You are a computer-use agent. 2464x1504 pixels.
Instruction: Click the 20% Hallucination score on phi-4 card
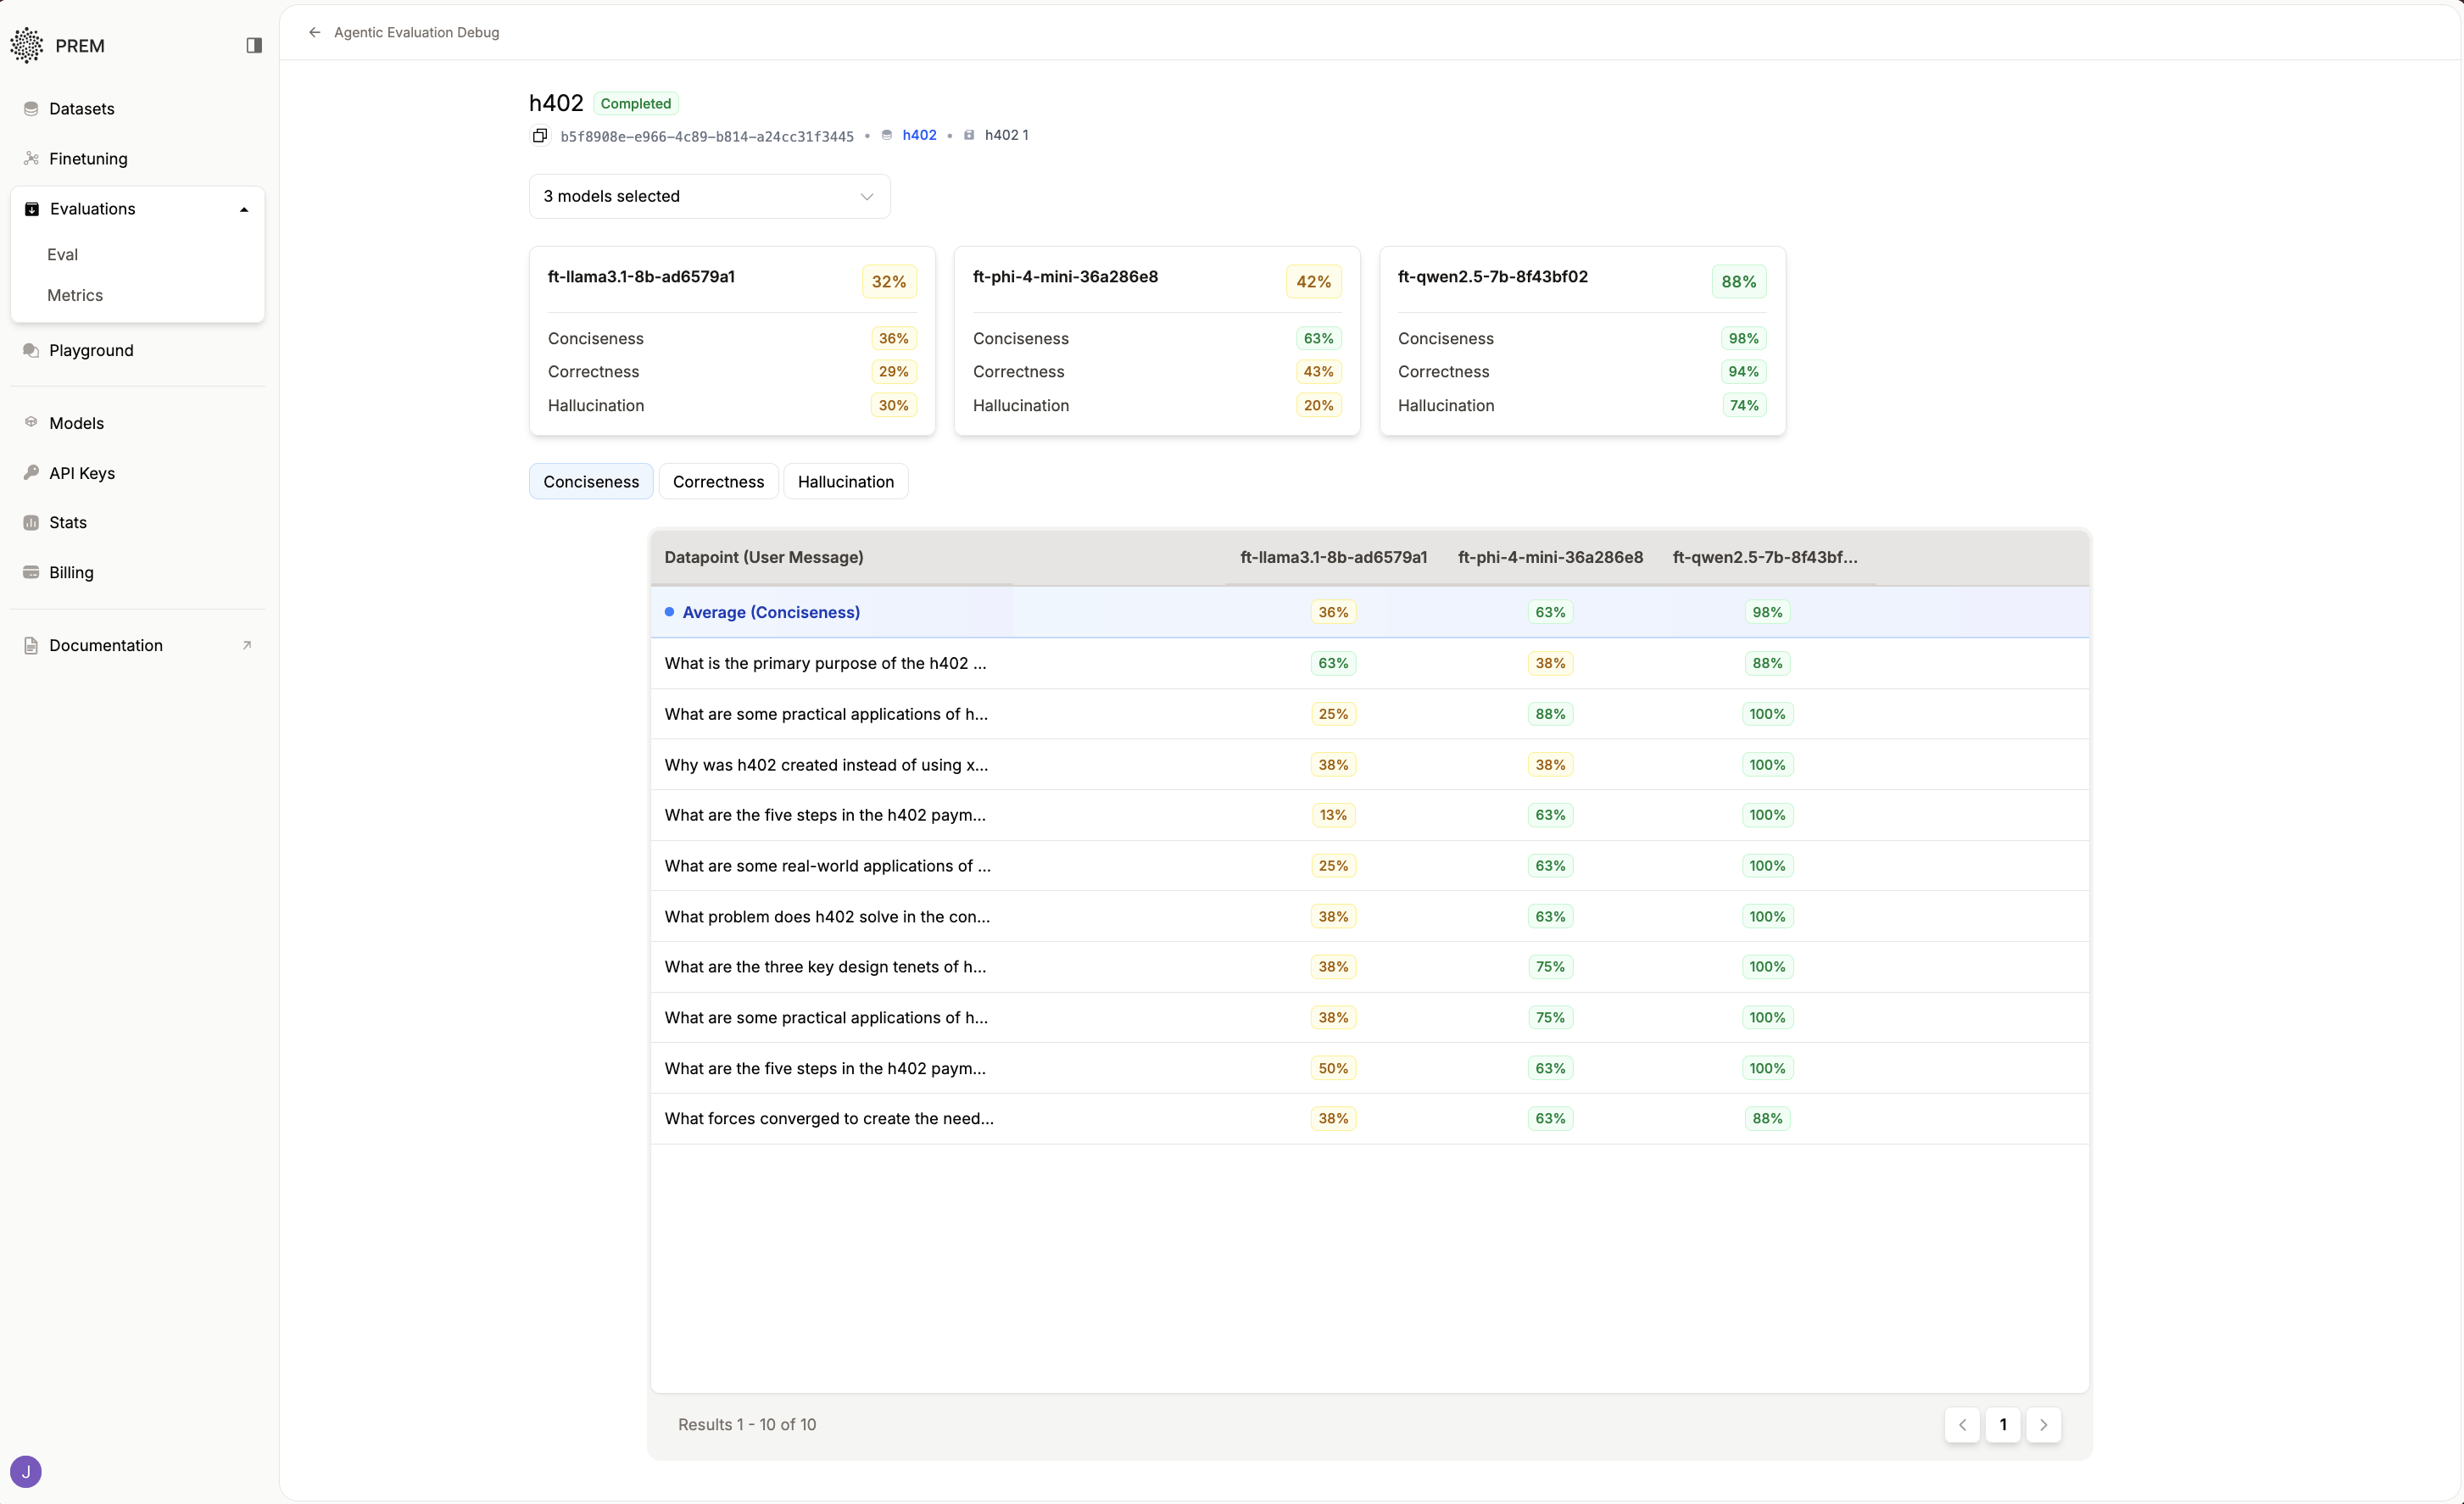(x=1318, y=405)
